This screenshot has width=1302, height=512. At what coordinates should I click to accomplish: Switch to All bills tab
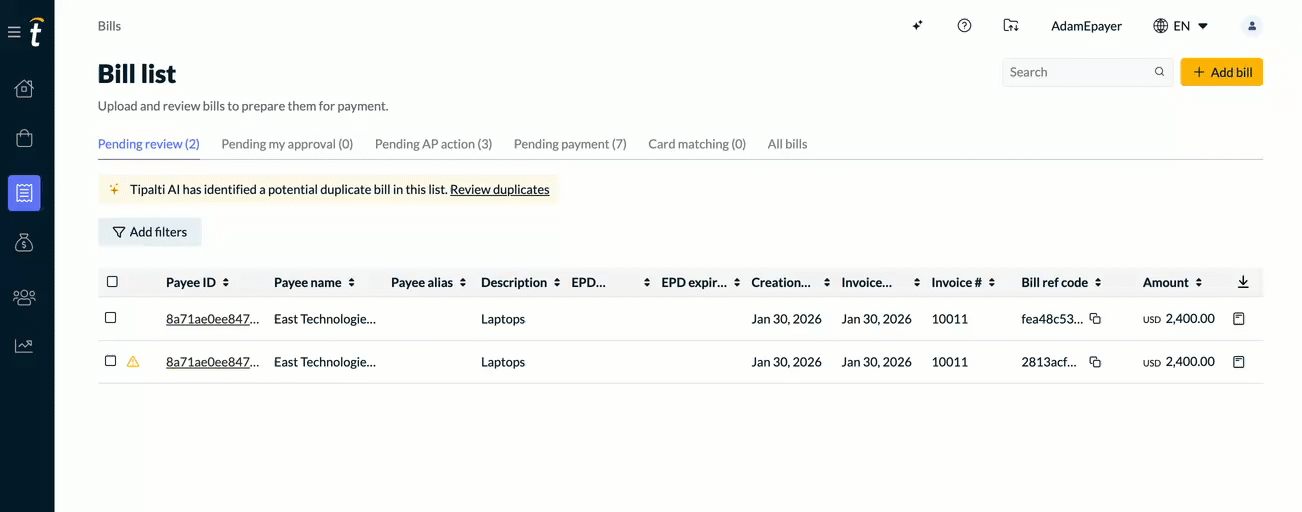click(x=787, y=144)
